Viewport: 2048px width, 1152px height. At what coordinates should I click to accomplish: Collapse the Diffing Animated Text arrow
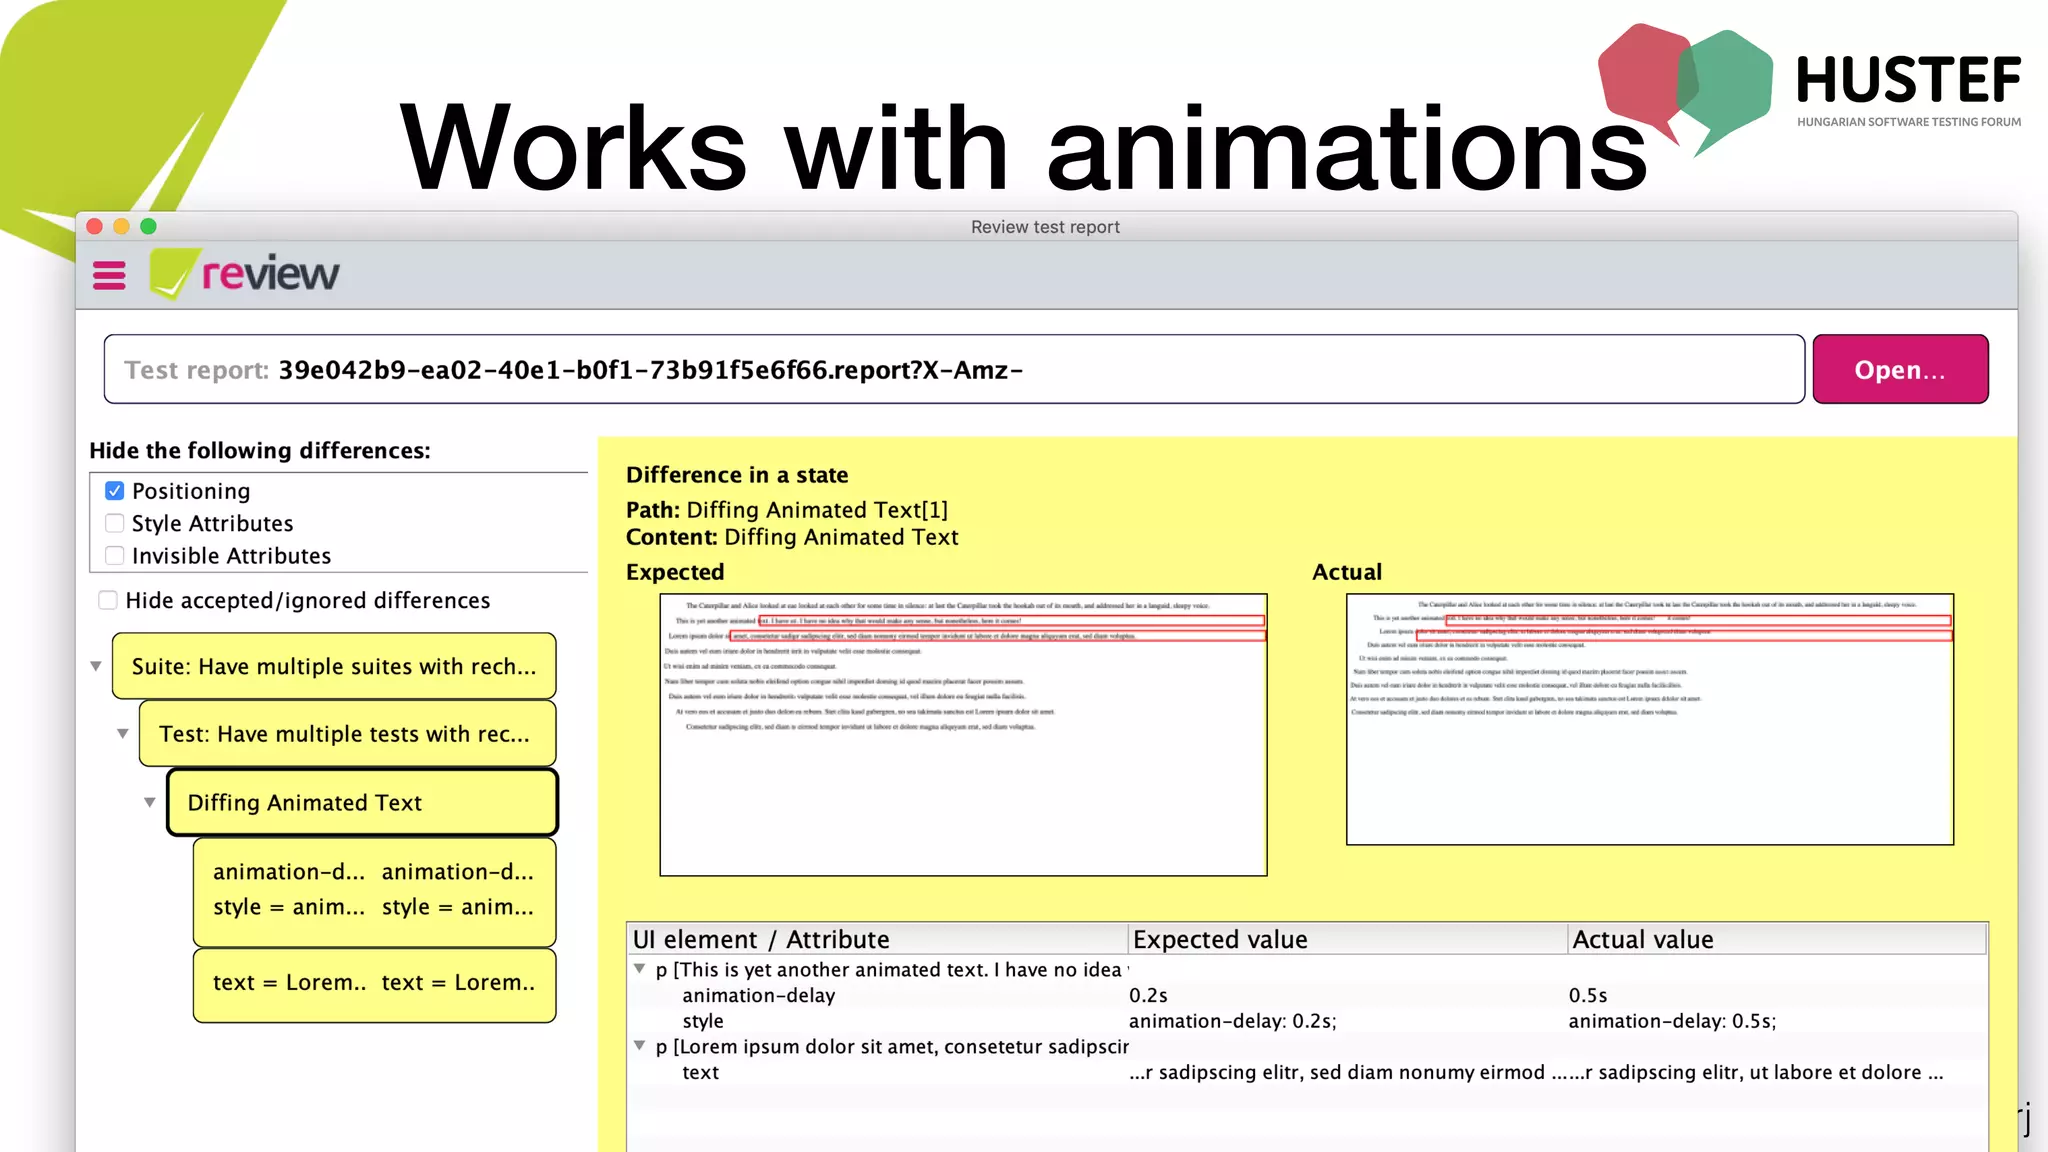[x=149, y=802]
